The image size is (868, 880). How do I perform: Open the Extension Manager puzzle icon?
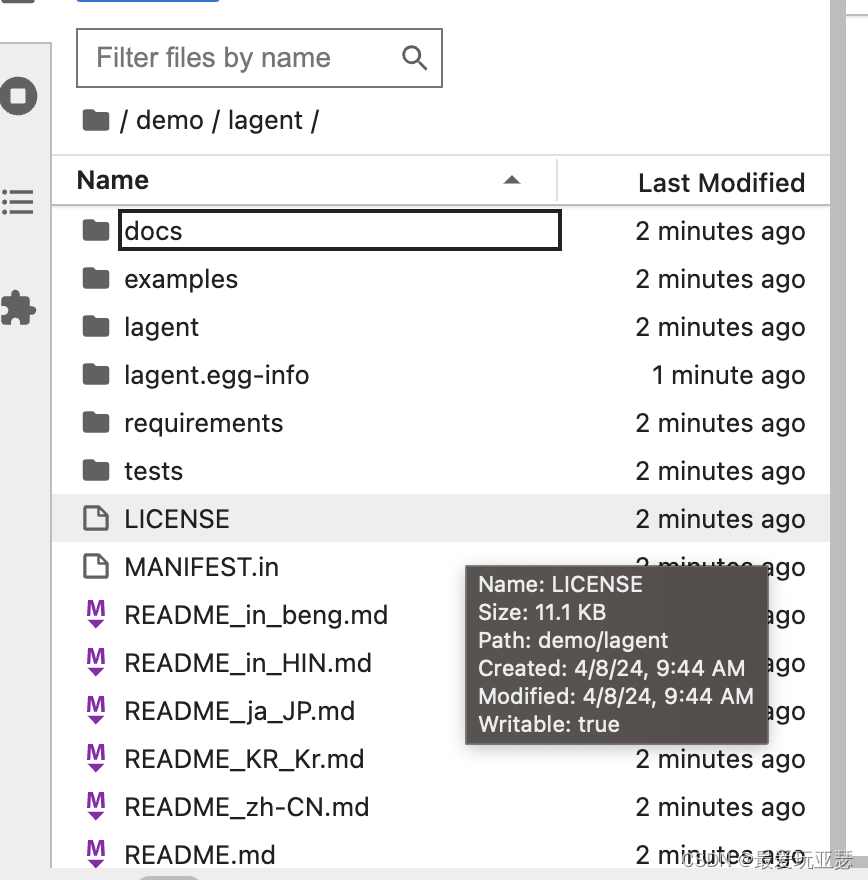coord(18,308)
